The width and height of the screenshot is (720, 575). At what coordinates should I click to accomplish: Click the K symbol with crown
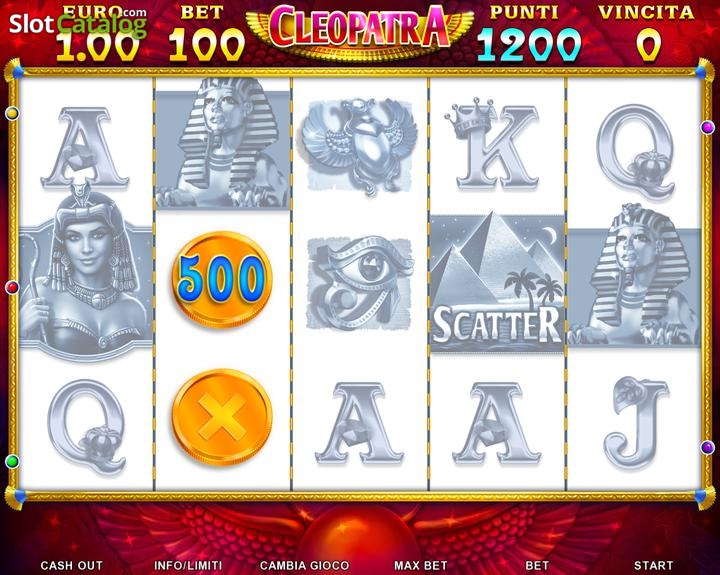click(492, 144)
